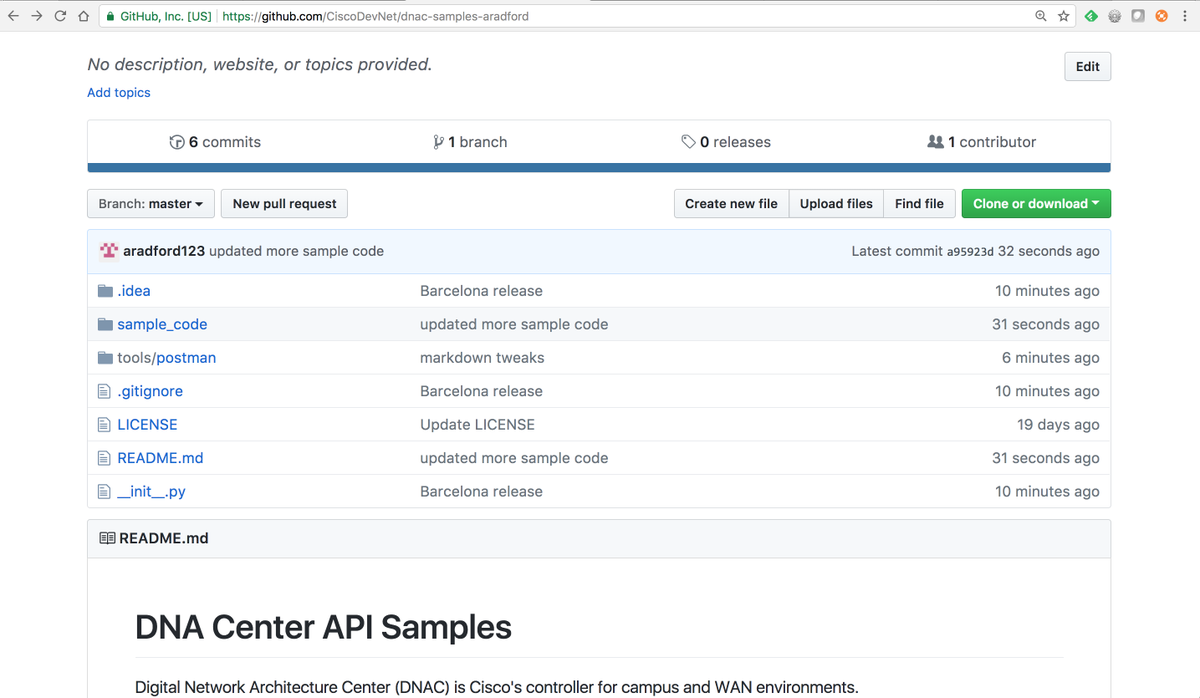View the 1 contributor page
This screenshot has width=1200, height=698.
point(982,142)
